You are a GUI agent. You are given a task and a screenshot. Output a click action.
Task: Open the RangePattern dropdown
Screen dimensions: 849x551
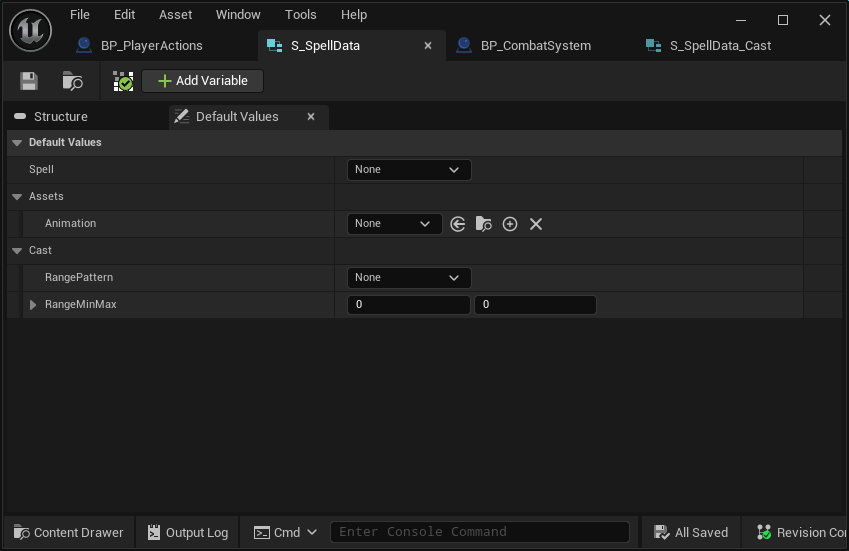point(409,278)
